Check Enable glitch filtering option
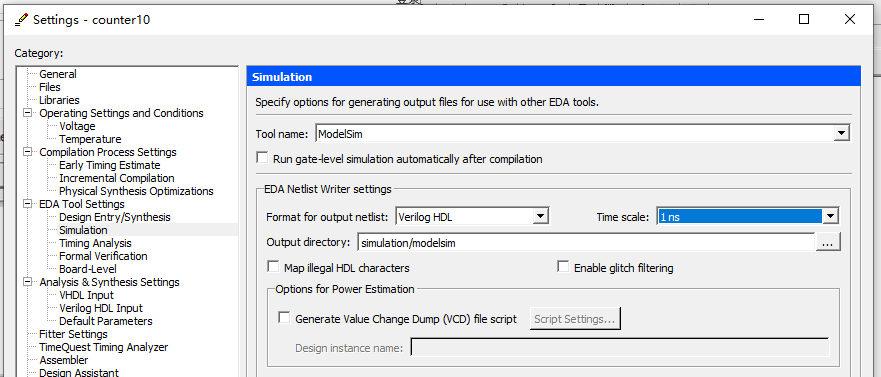 pyautogui.click(x=563, y=267)
